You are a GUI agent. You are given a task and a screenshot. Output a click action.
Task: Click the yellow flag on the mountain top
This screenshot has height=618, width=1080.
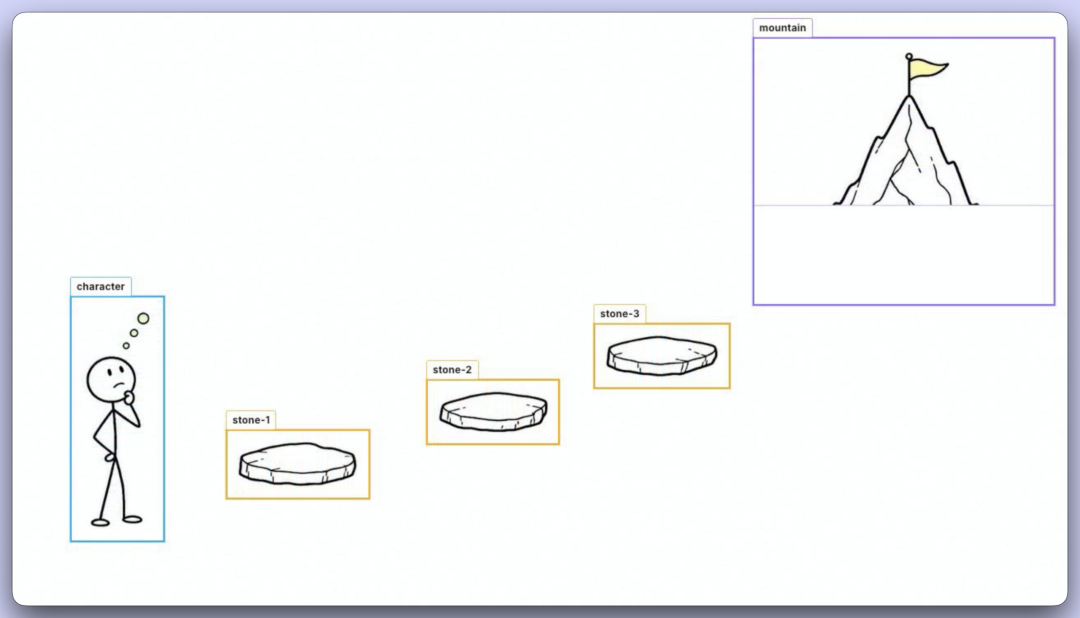pos(927,69)
